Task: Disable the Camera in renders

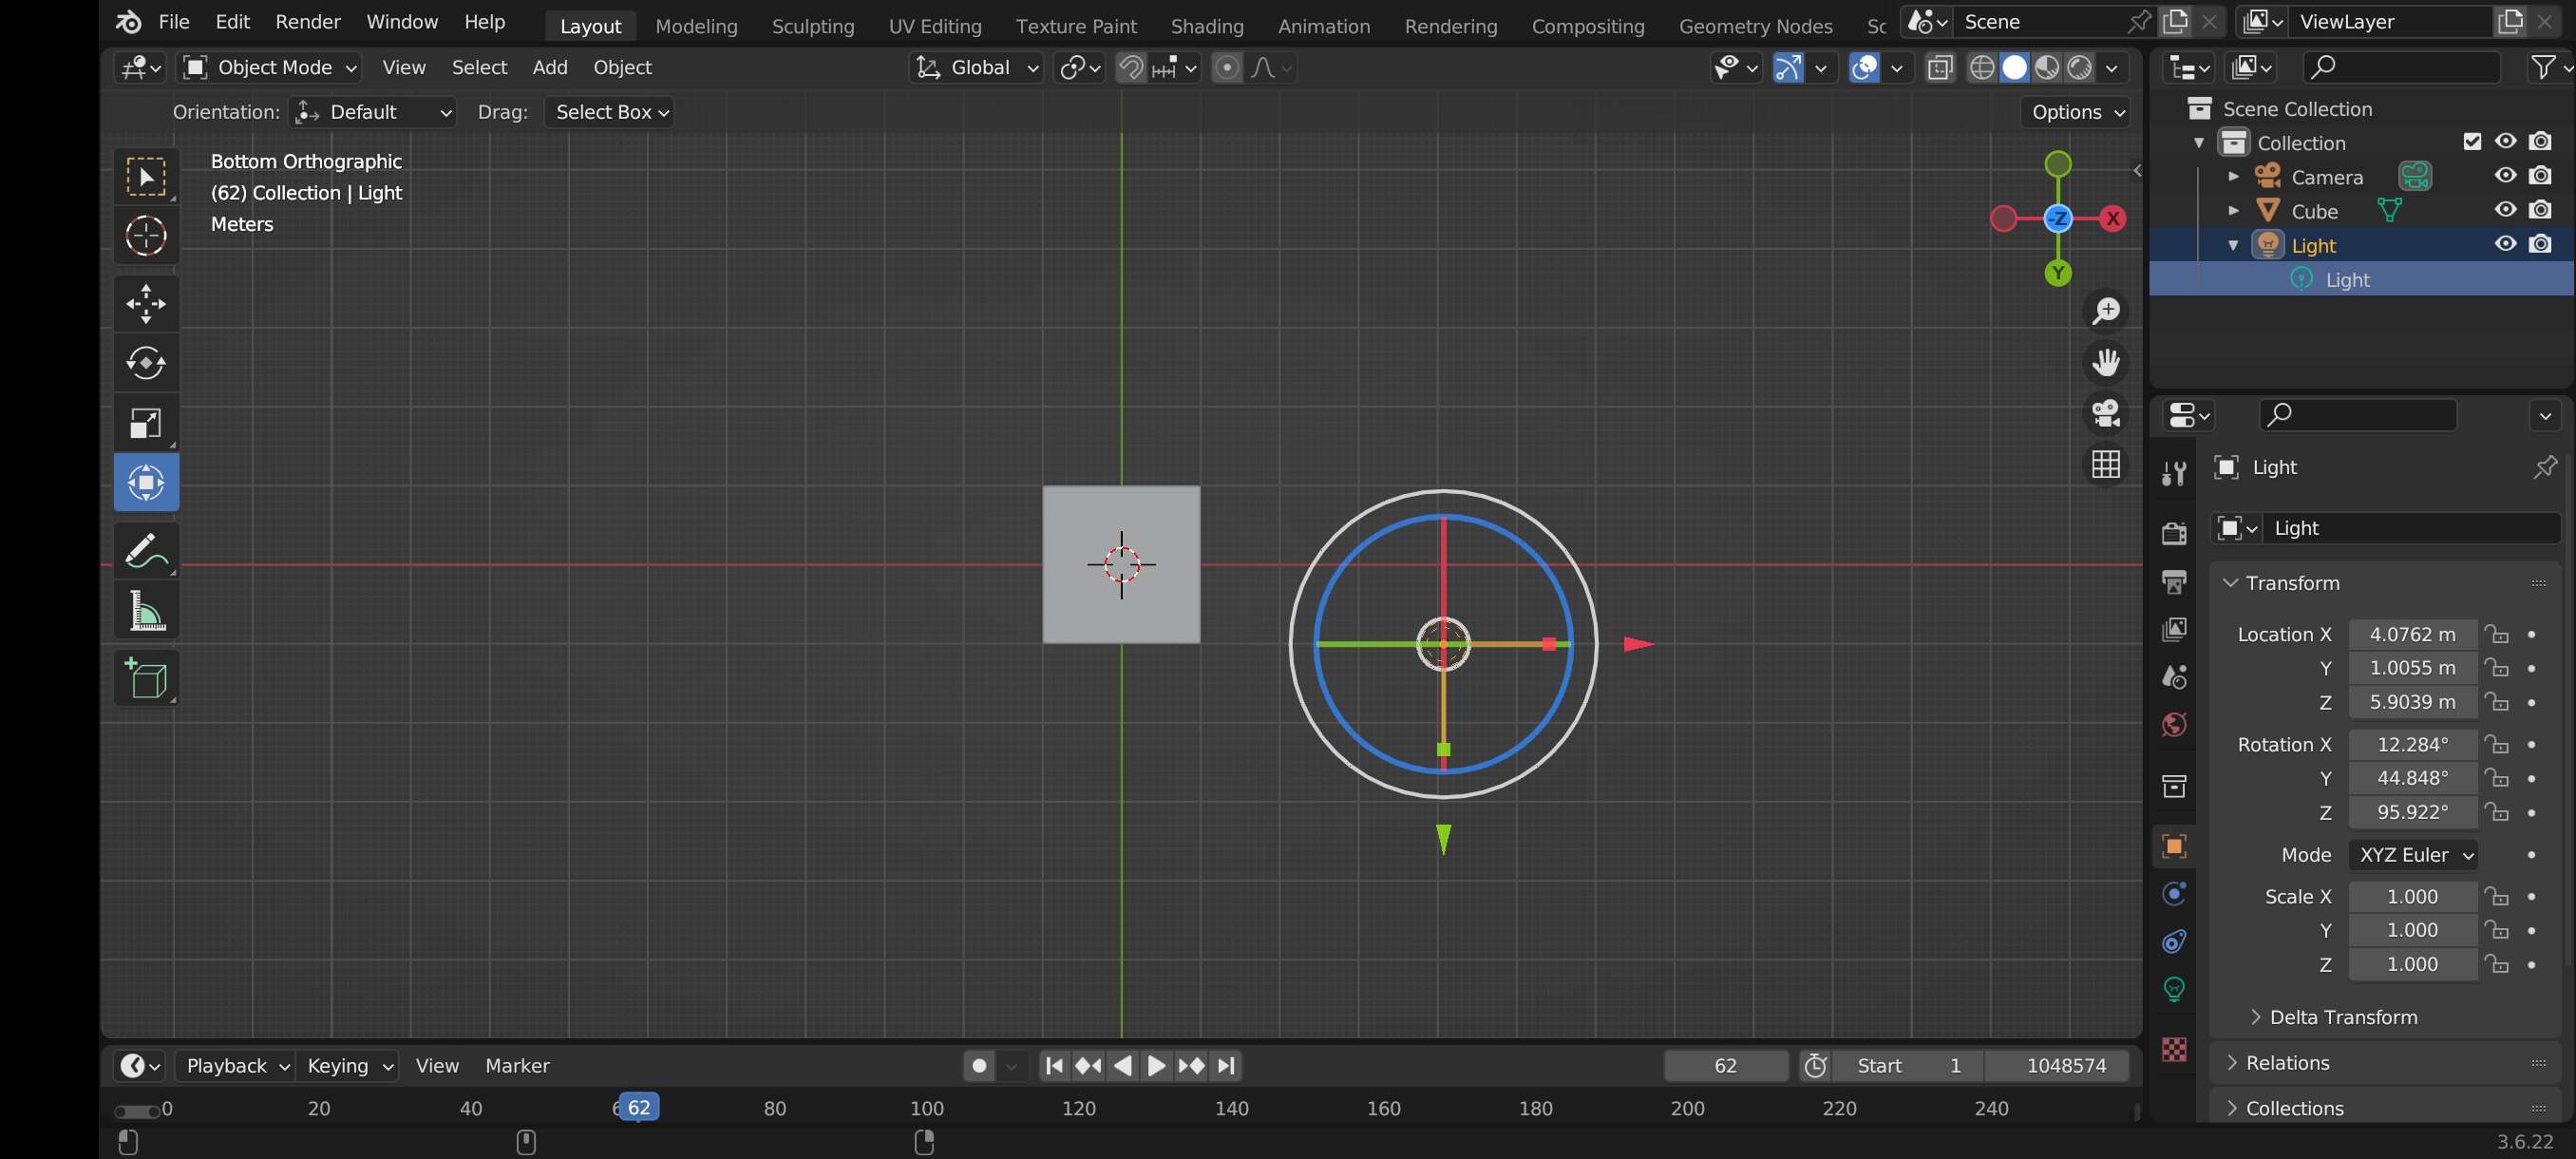Action: click(x=2540, y=176)
